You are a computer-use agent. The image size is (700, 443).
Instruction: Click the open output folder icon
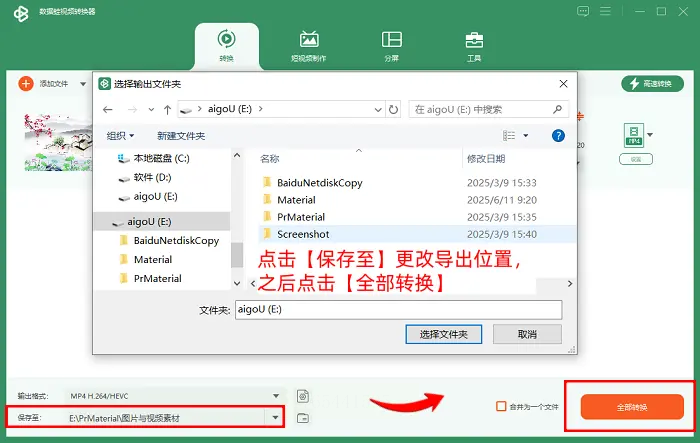click(x=303, y=418)
